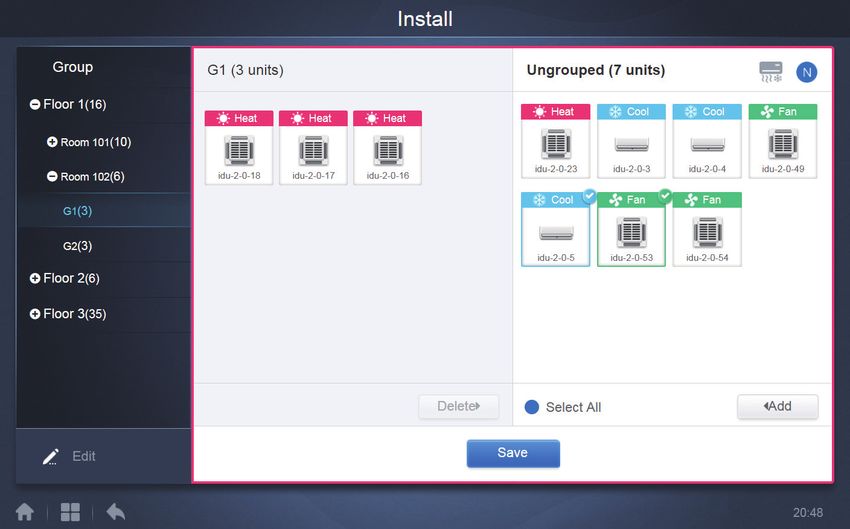This screenshot has height=529, width=850.
Task: Select ungrouped Heat unit idu-2-0-23
Action: pyautogui.click(x=556, y=141)
